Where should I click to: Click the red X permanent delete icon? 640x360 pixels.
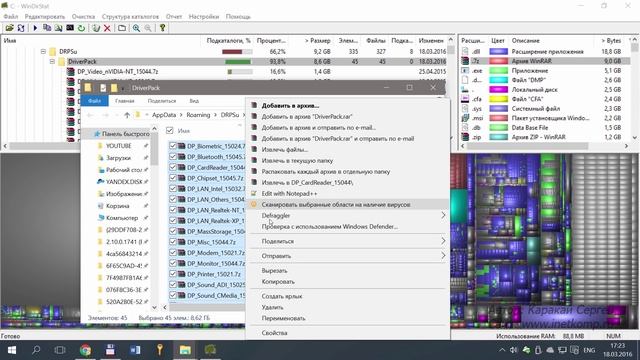pos(107,28)
